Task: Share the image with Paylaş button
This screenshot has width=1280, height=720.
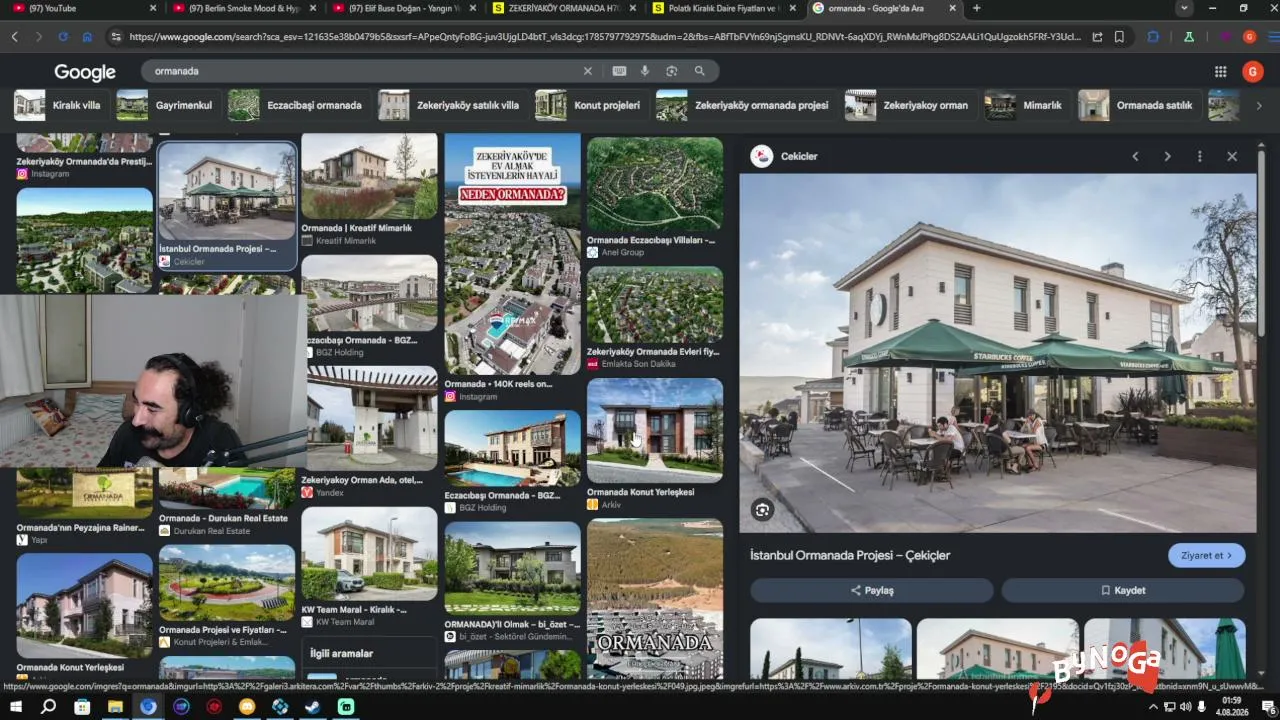Action: pos(872,590)
